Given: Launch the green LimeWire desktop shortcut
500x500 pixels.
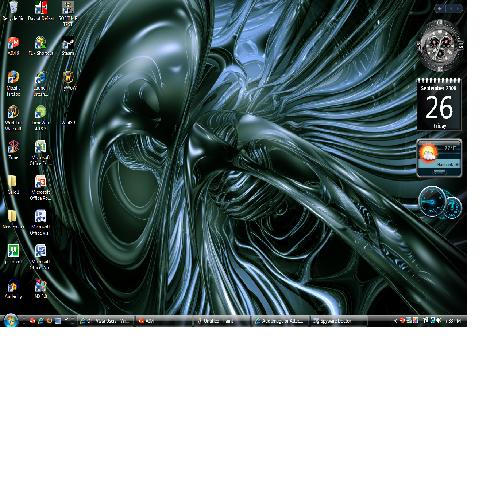Looking at the screenshot, I should (x=41, y=117).
